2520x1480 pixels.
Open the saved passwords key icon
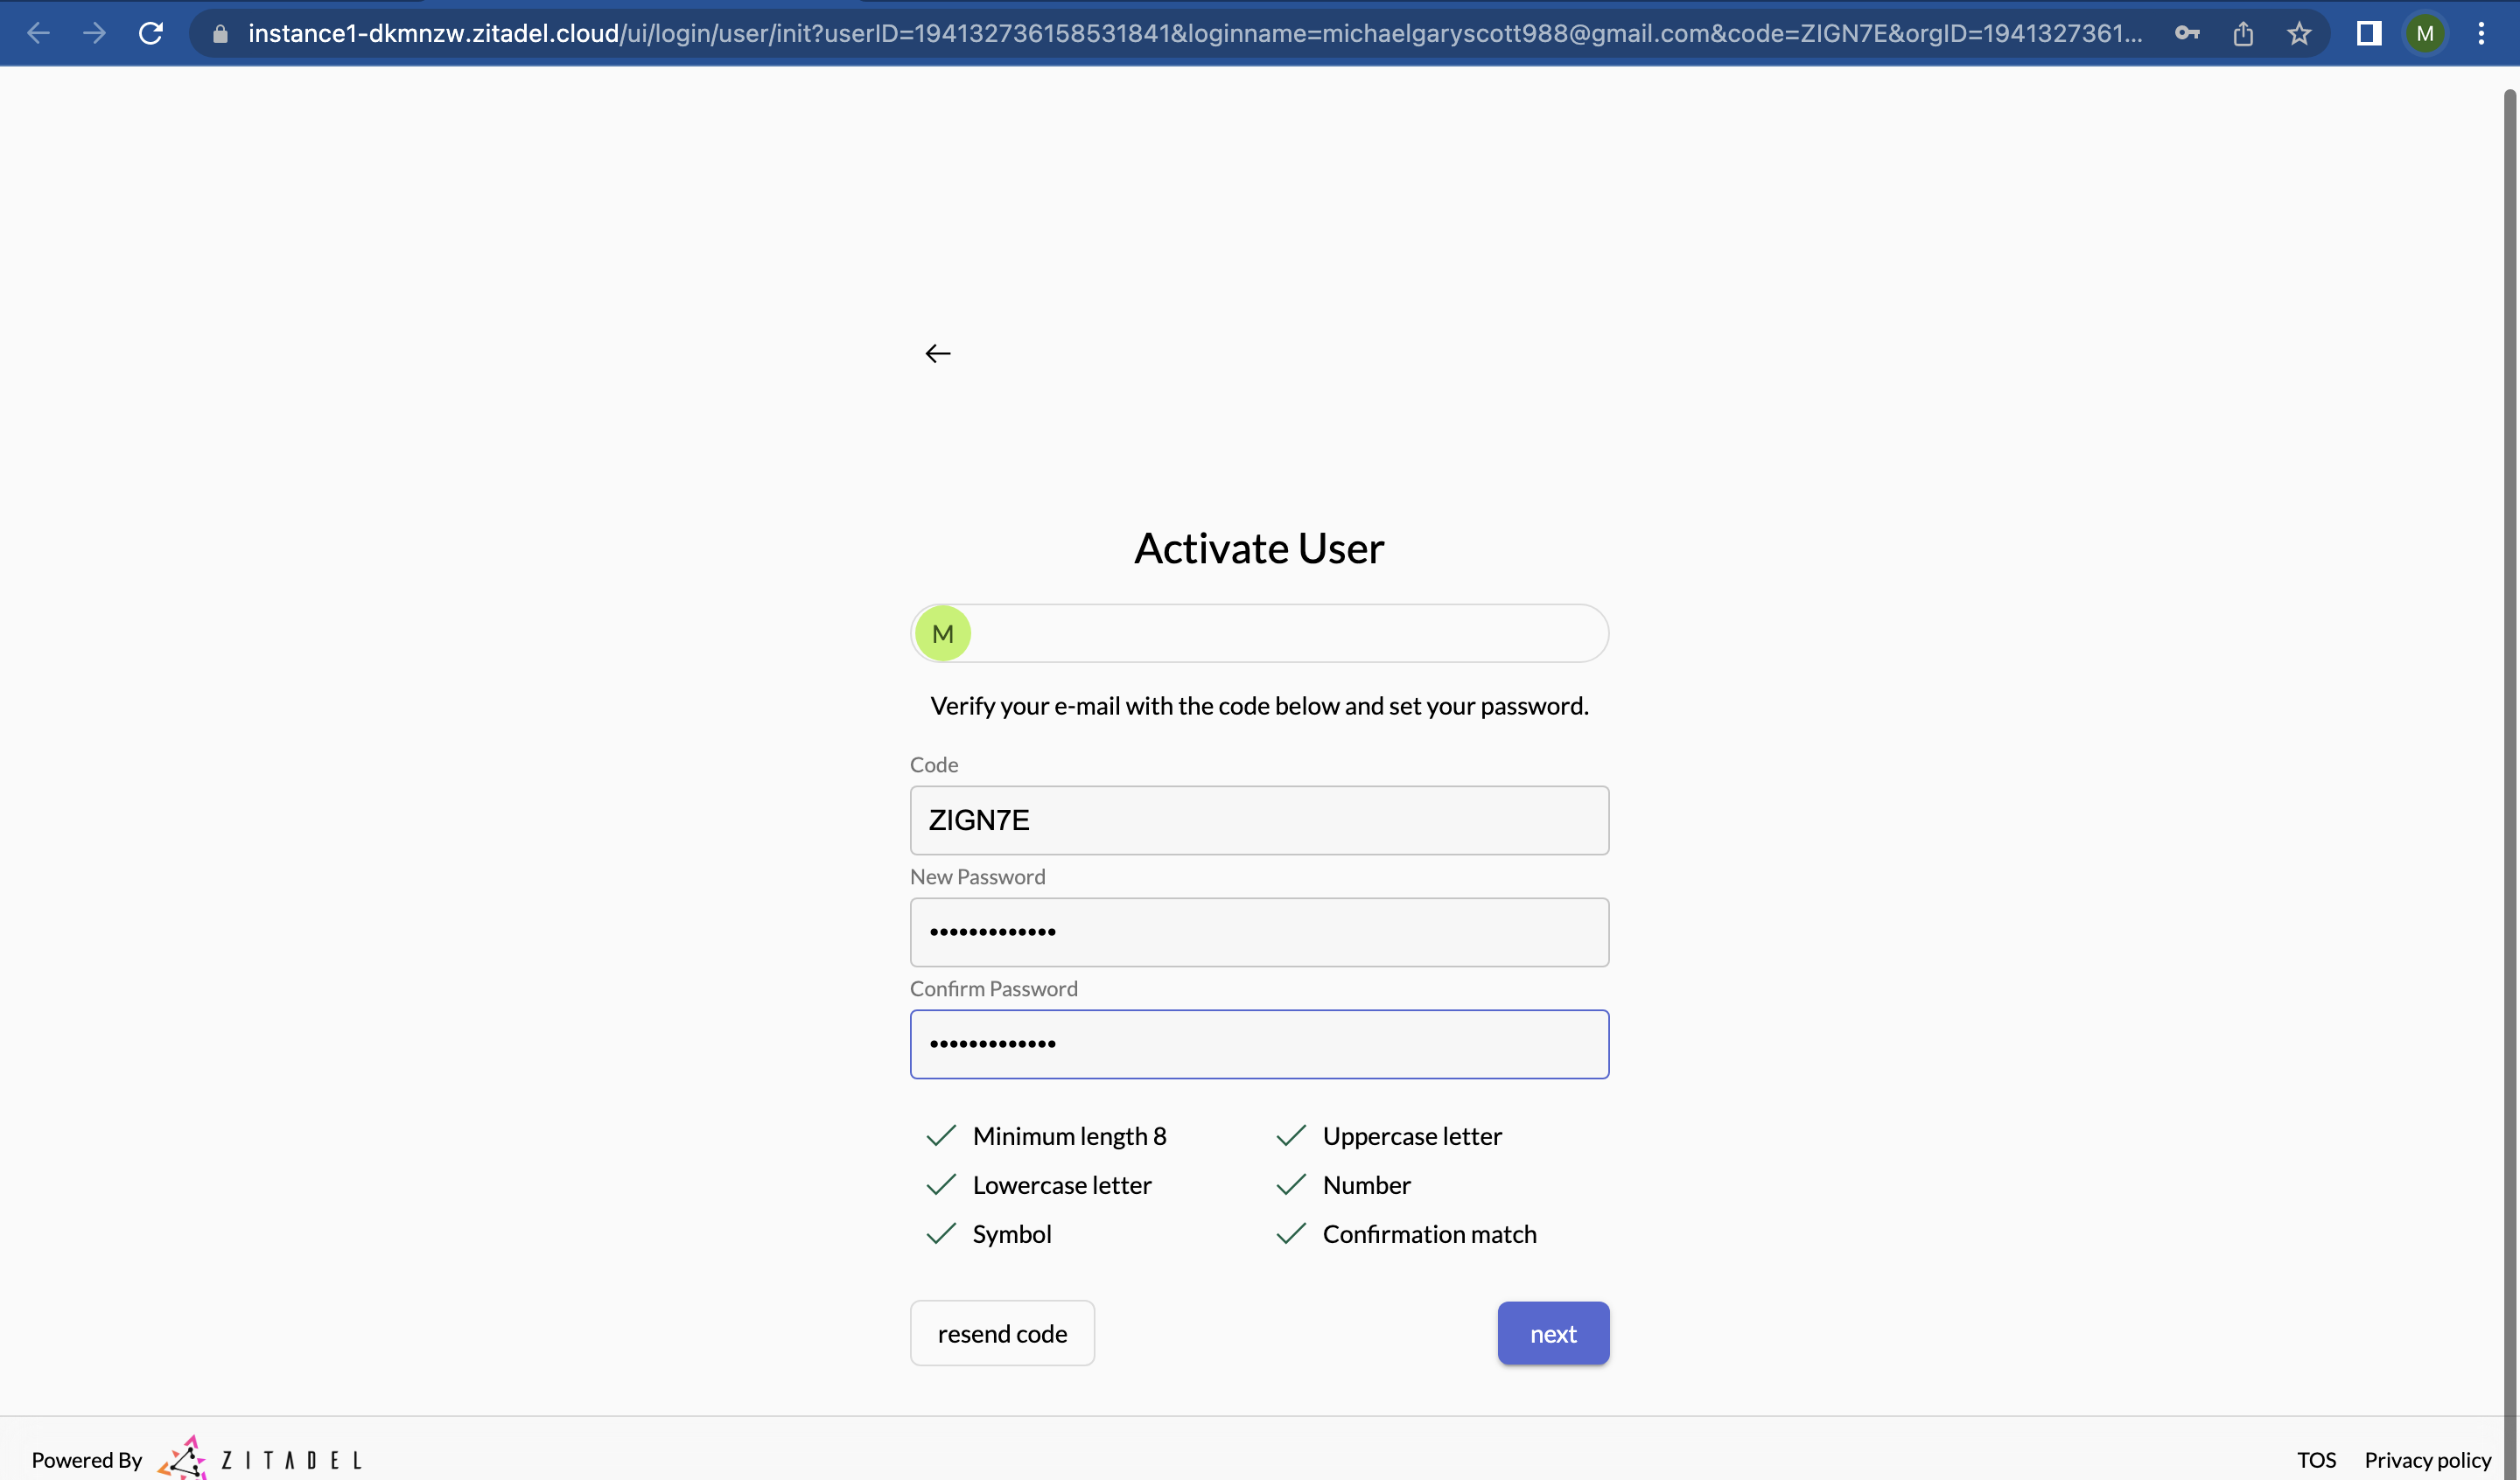click(x=2187, y=33)
